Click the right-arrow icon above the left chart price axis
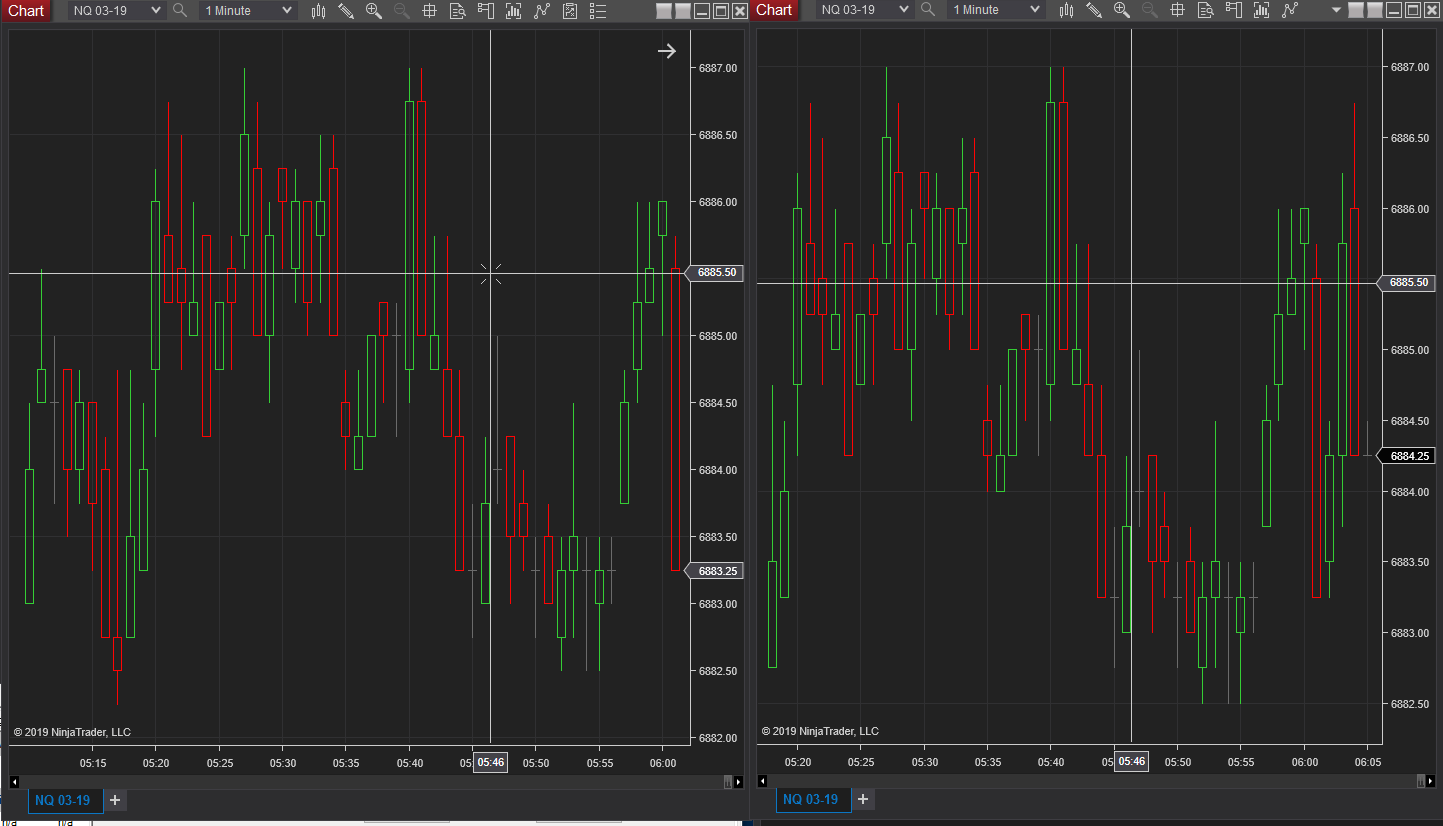This screenshot has width=1443, height=826. point(667,51)
